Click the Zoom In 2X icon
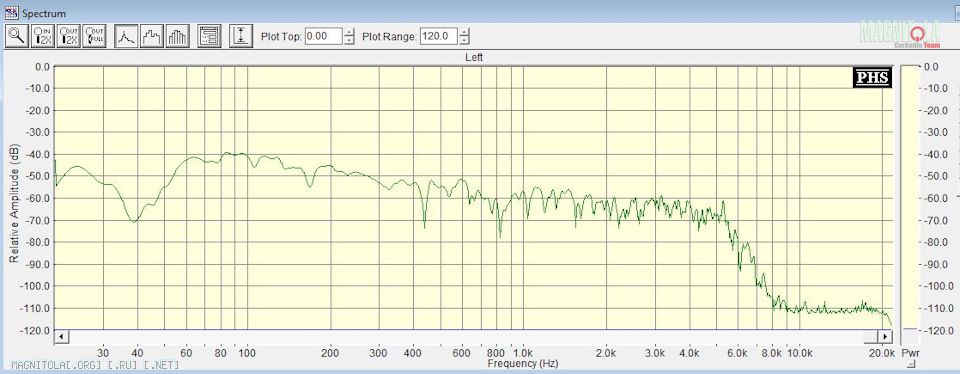Viewport: 960px width, 374px height. pyautogui.click(x=42, y=36)
